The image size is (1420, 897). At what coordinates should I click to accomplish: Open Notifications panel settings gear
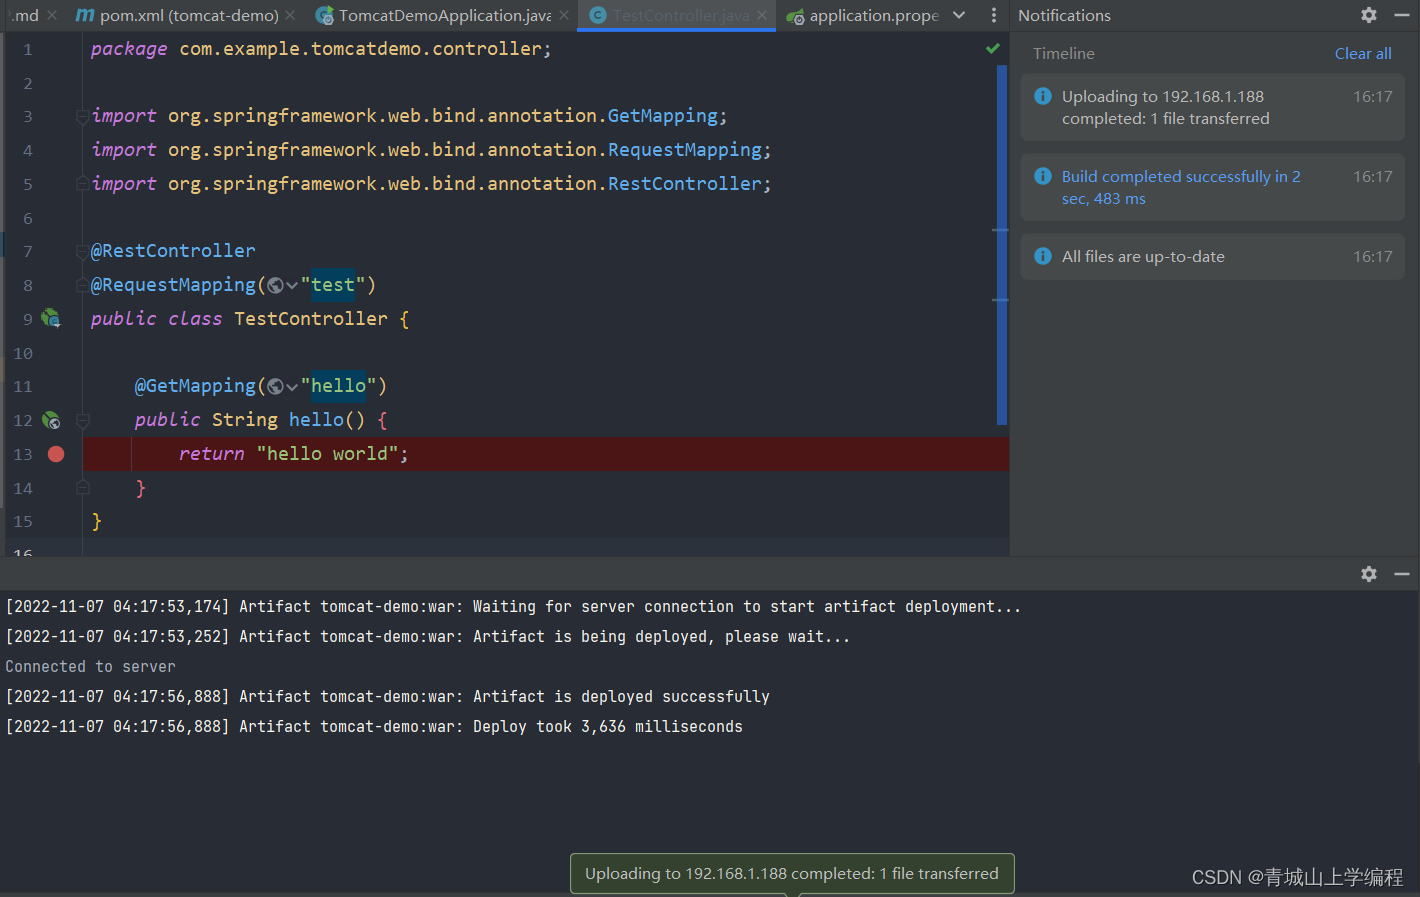click(1369, 15)
